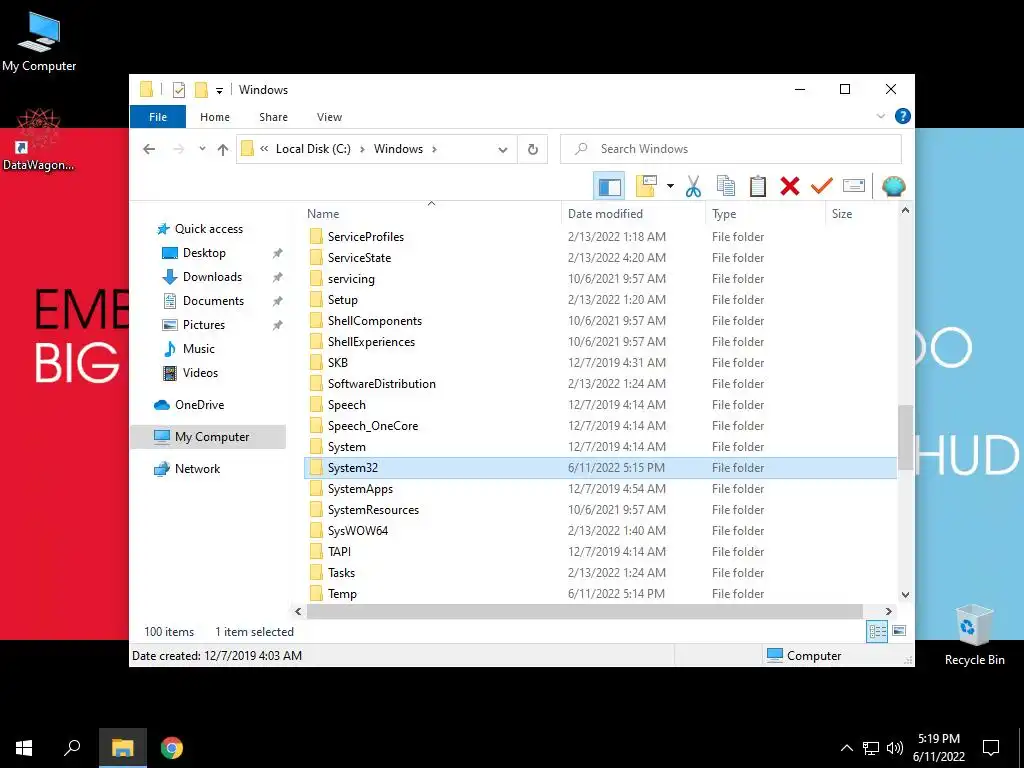Sort by the Date modified column
Screen dimensions: 1024x768
coord(632,214)
